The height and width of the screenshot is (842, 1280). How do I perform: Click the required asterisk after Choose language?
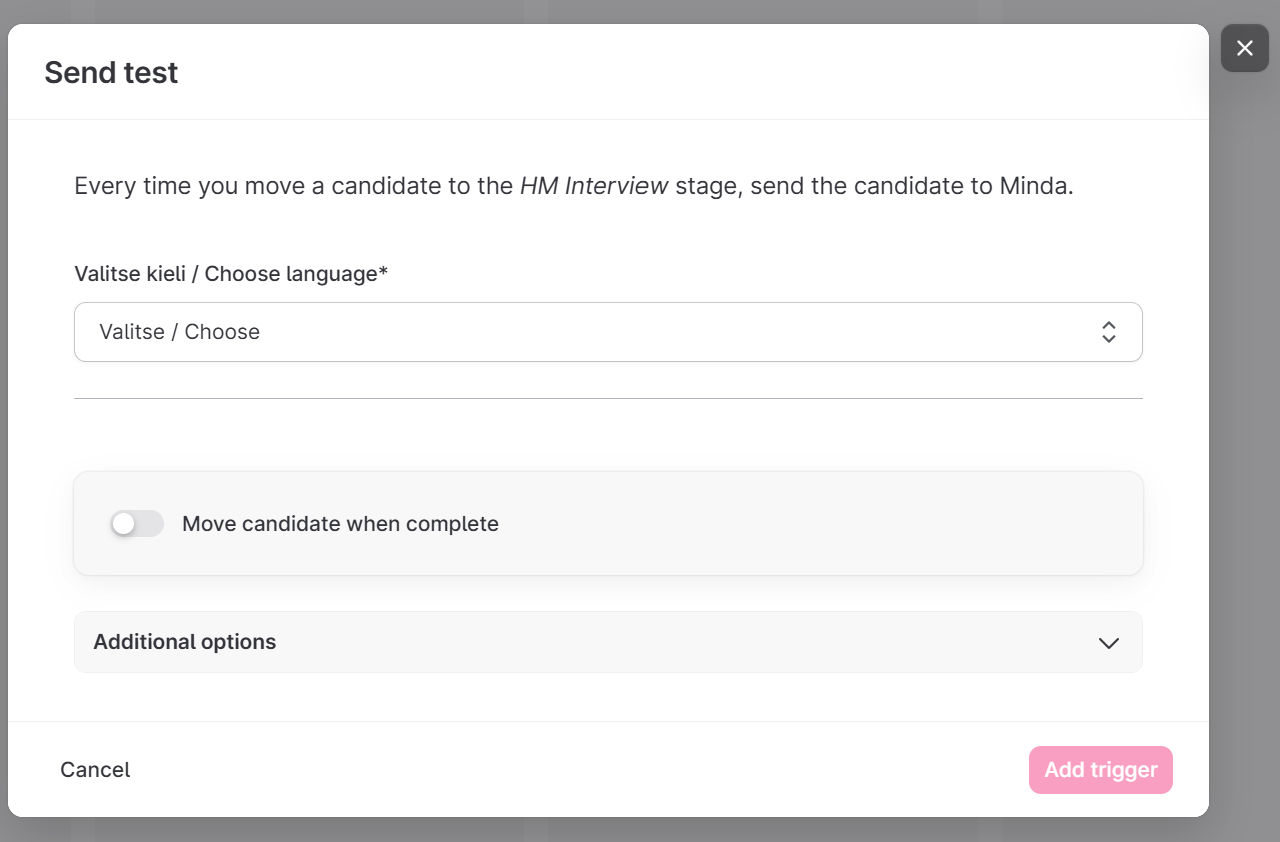pyautogui.click(x=383, y=273)
